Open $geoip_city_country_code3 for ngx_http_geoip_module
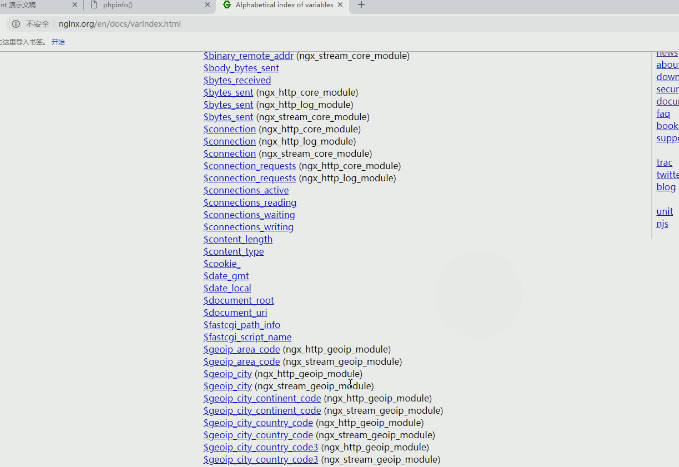Image resolution: width=679 pixels, height=467 pixels. 261,447
